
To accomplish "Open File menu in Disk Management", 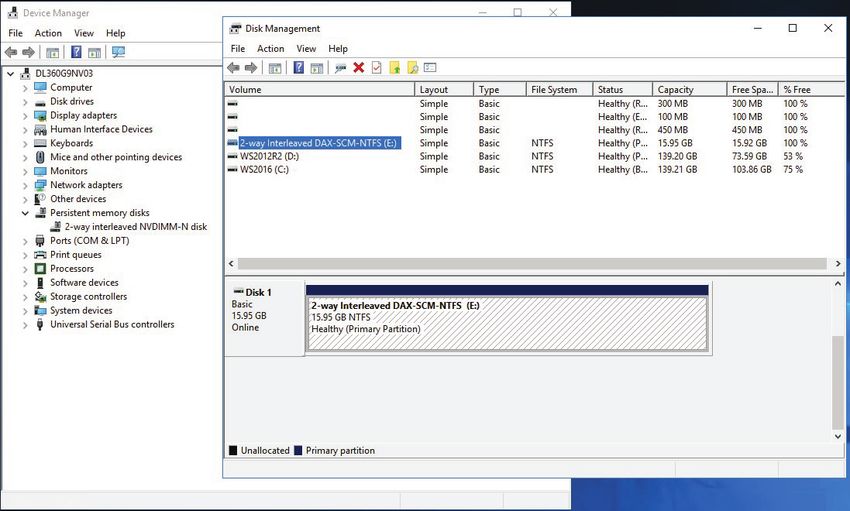I will pyautogui.click(x=237, y=49).
